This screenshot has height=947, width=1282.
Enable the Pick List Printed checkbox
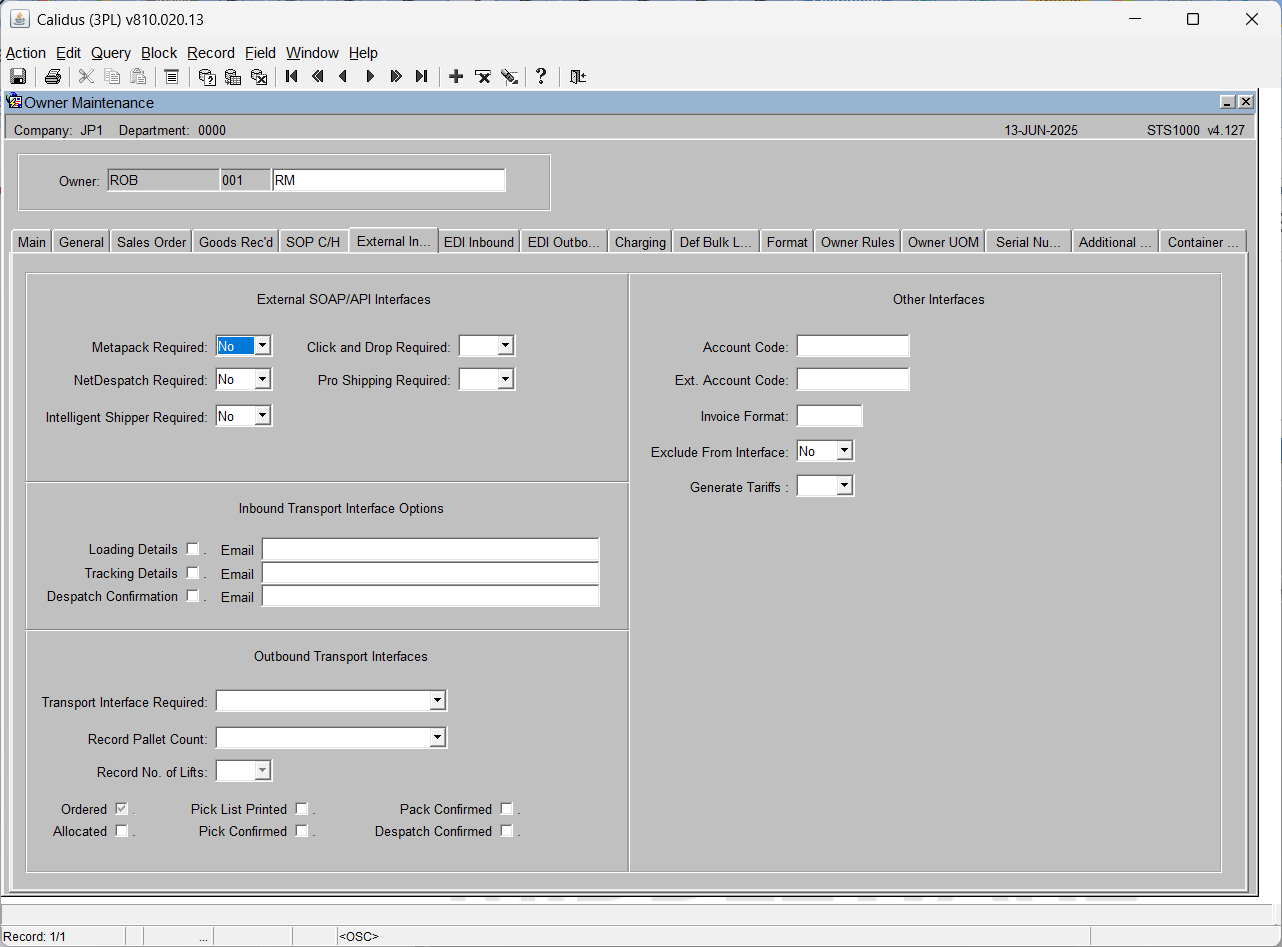coord(301,809)
